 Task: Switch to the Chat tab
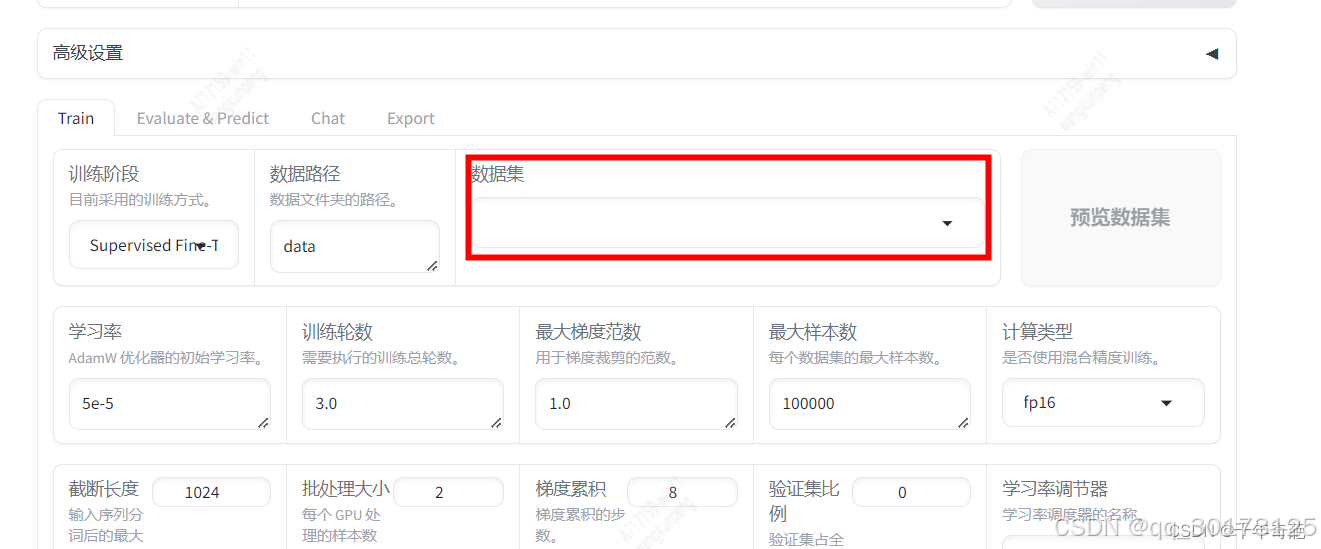328,118
